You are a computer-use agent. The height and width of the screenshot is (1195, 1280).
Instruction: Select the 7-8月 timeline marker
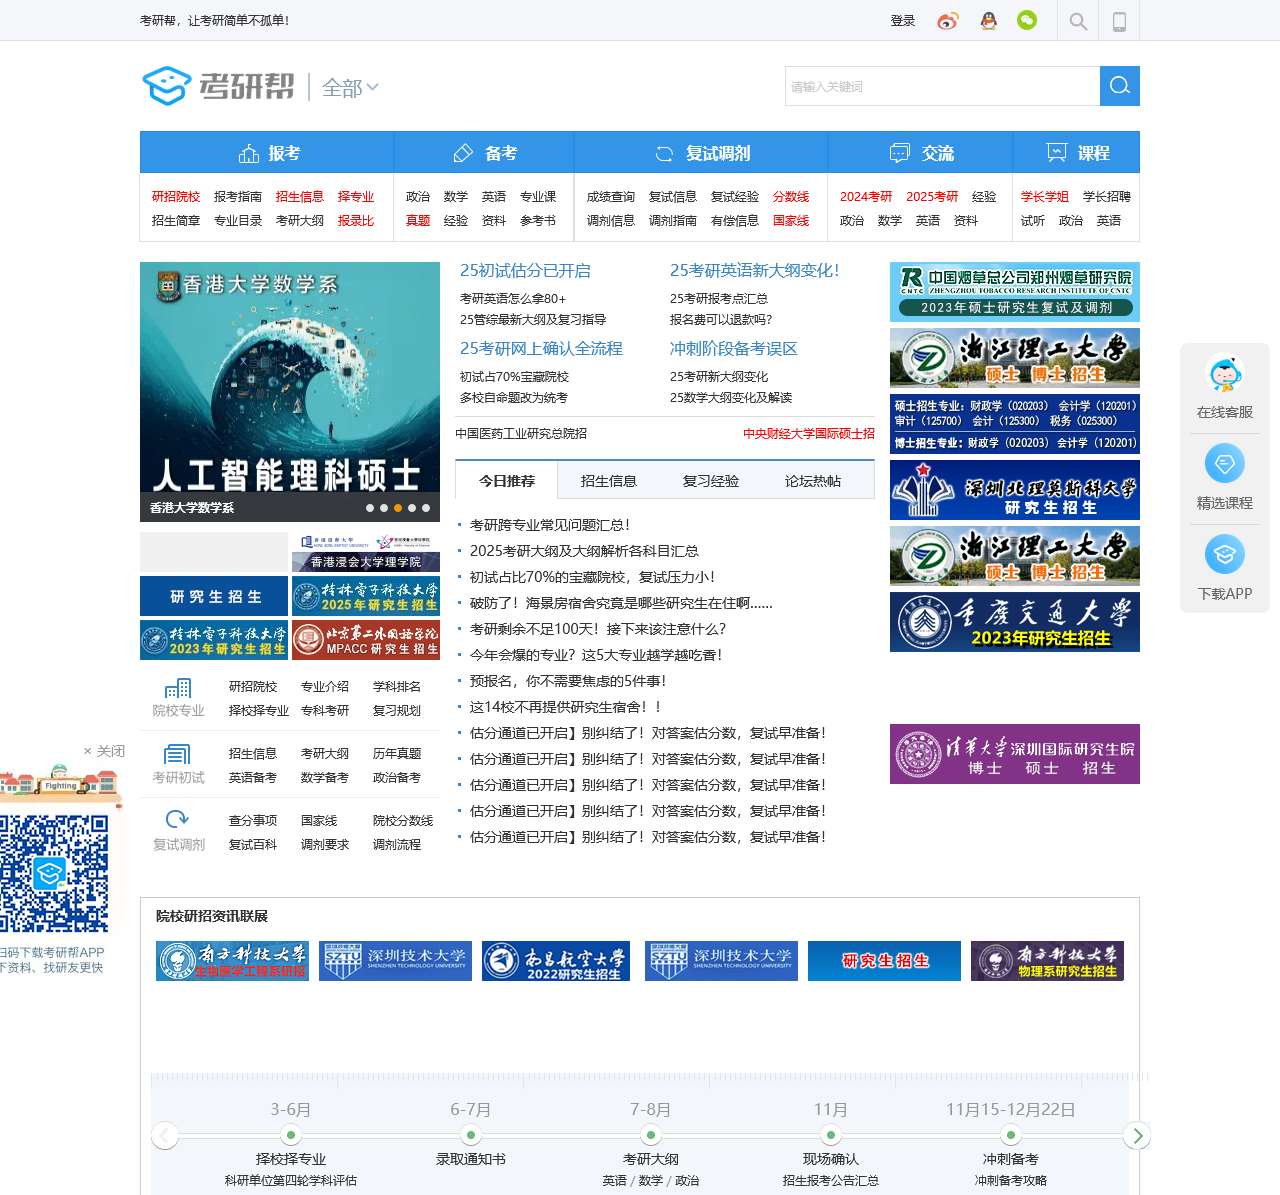[651, 1135]
